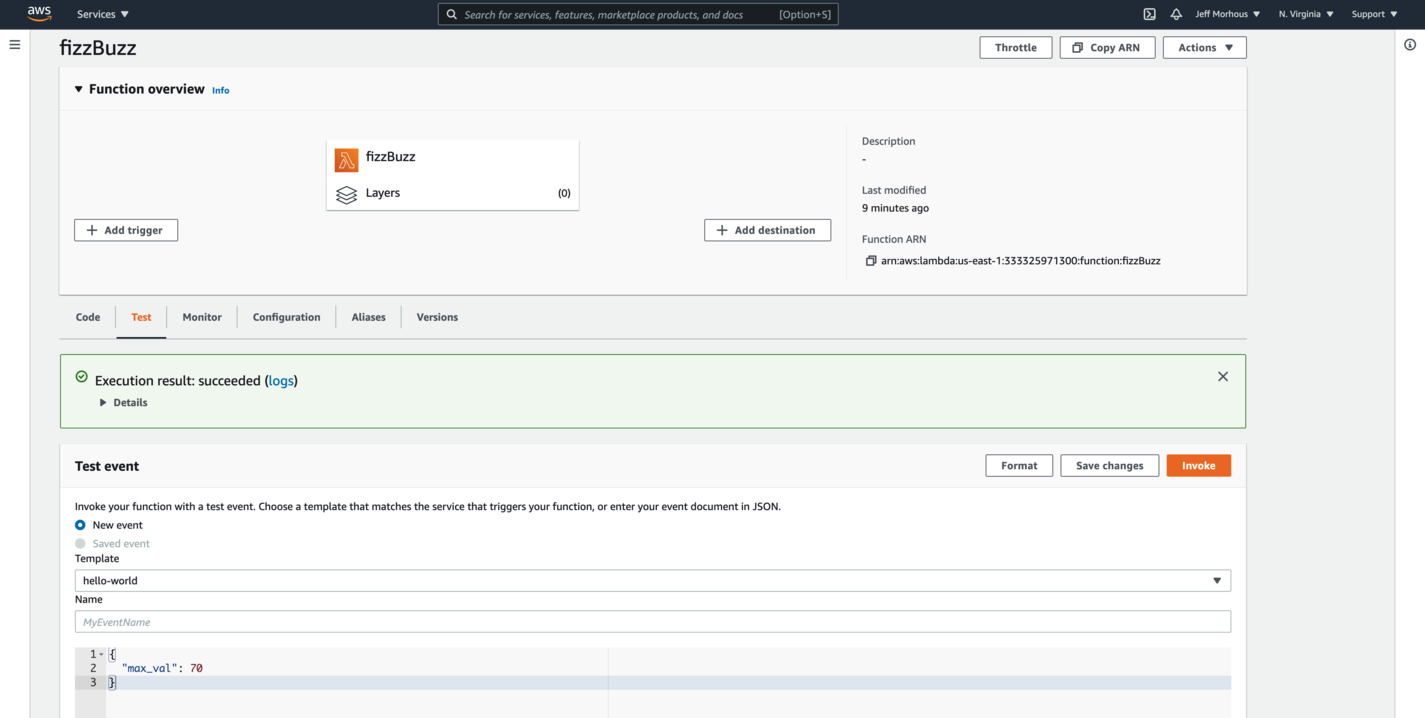Select the Saved event radio button
1425x718 pixels.
coord(80,544)
